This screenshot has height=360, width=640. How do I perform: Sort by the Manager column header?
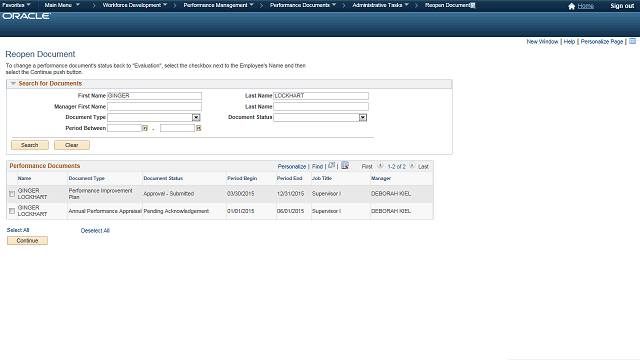(381, 178)
